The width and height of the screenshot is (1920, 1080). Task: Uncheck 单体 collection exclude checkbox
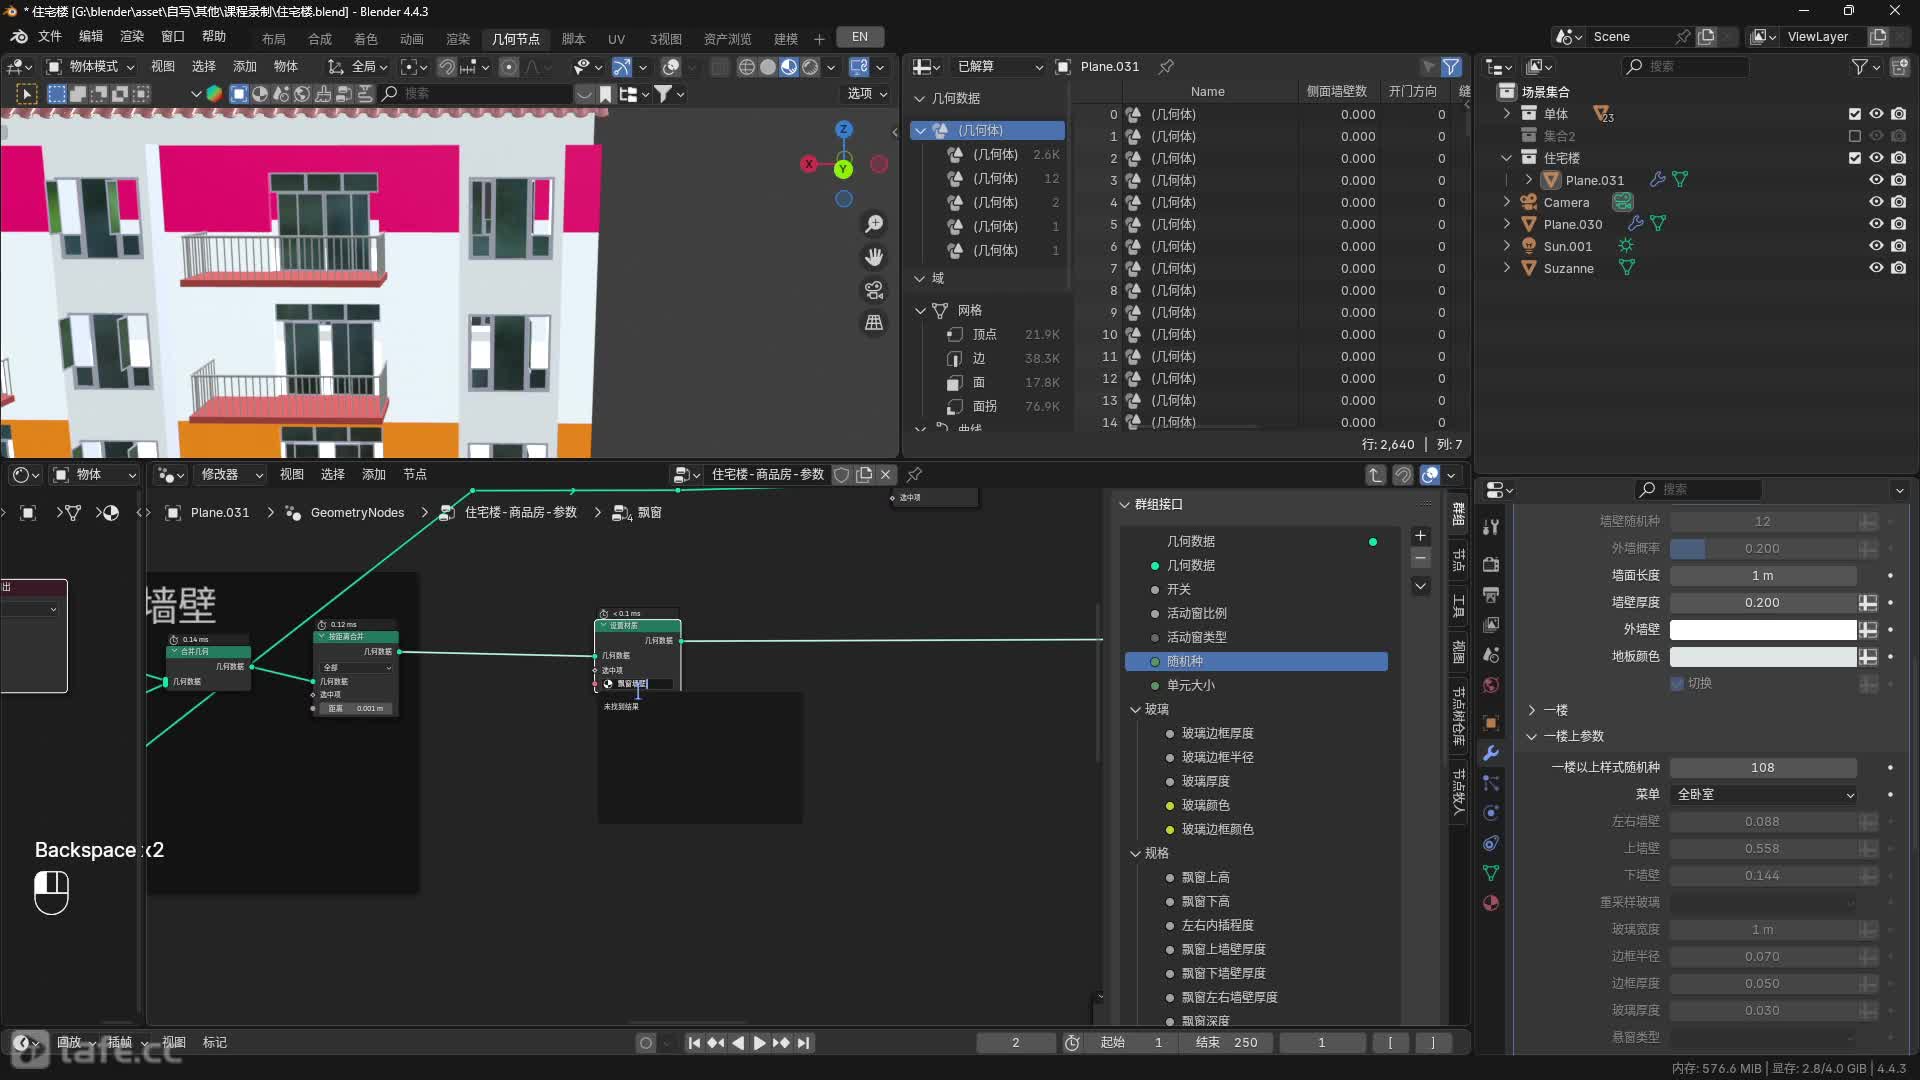click(1855, 114)
